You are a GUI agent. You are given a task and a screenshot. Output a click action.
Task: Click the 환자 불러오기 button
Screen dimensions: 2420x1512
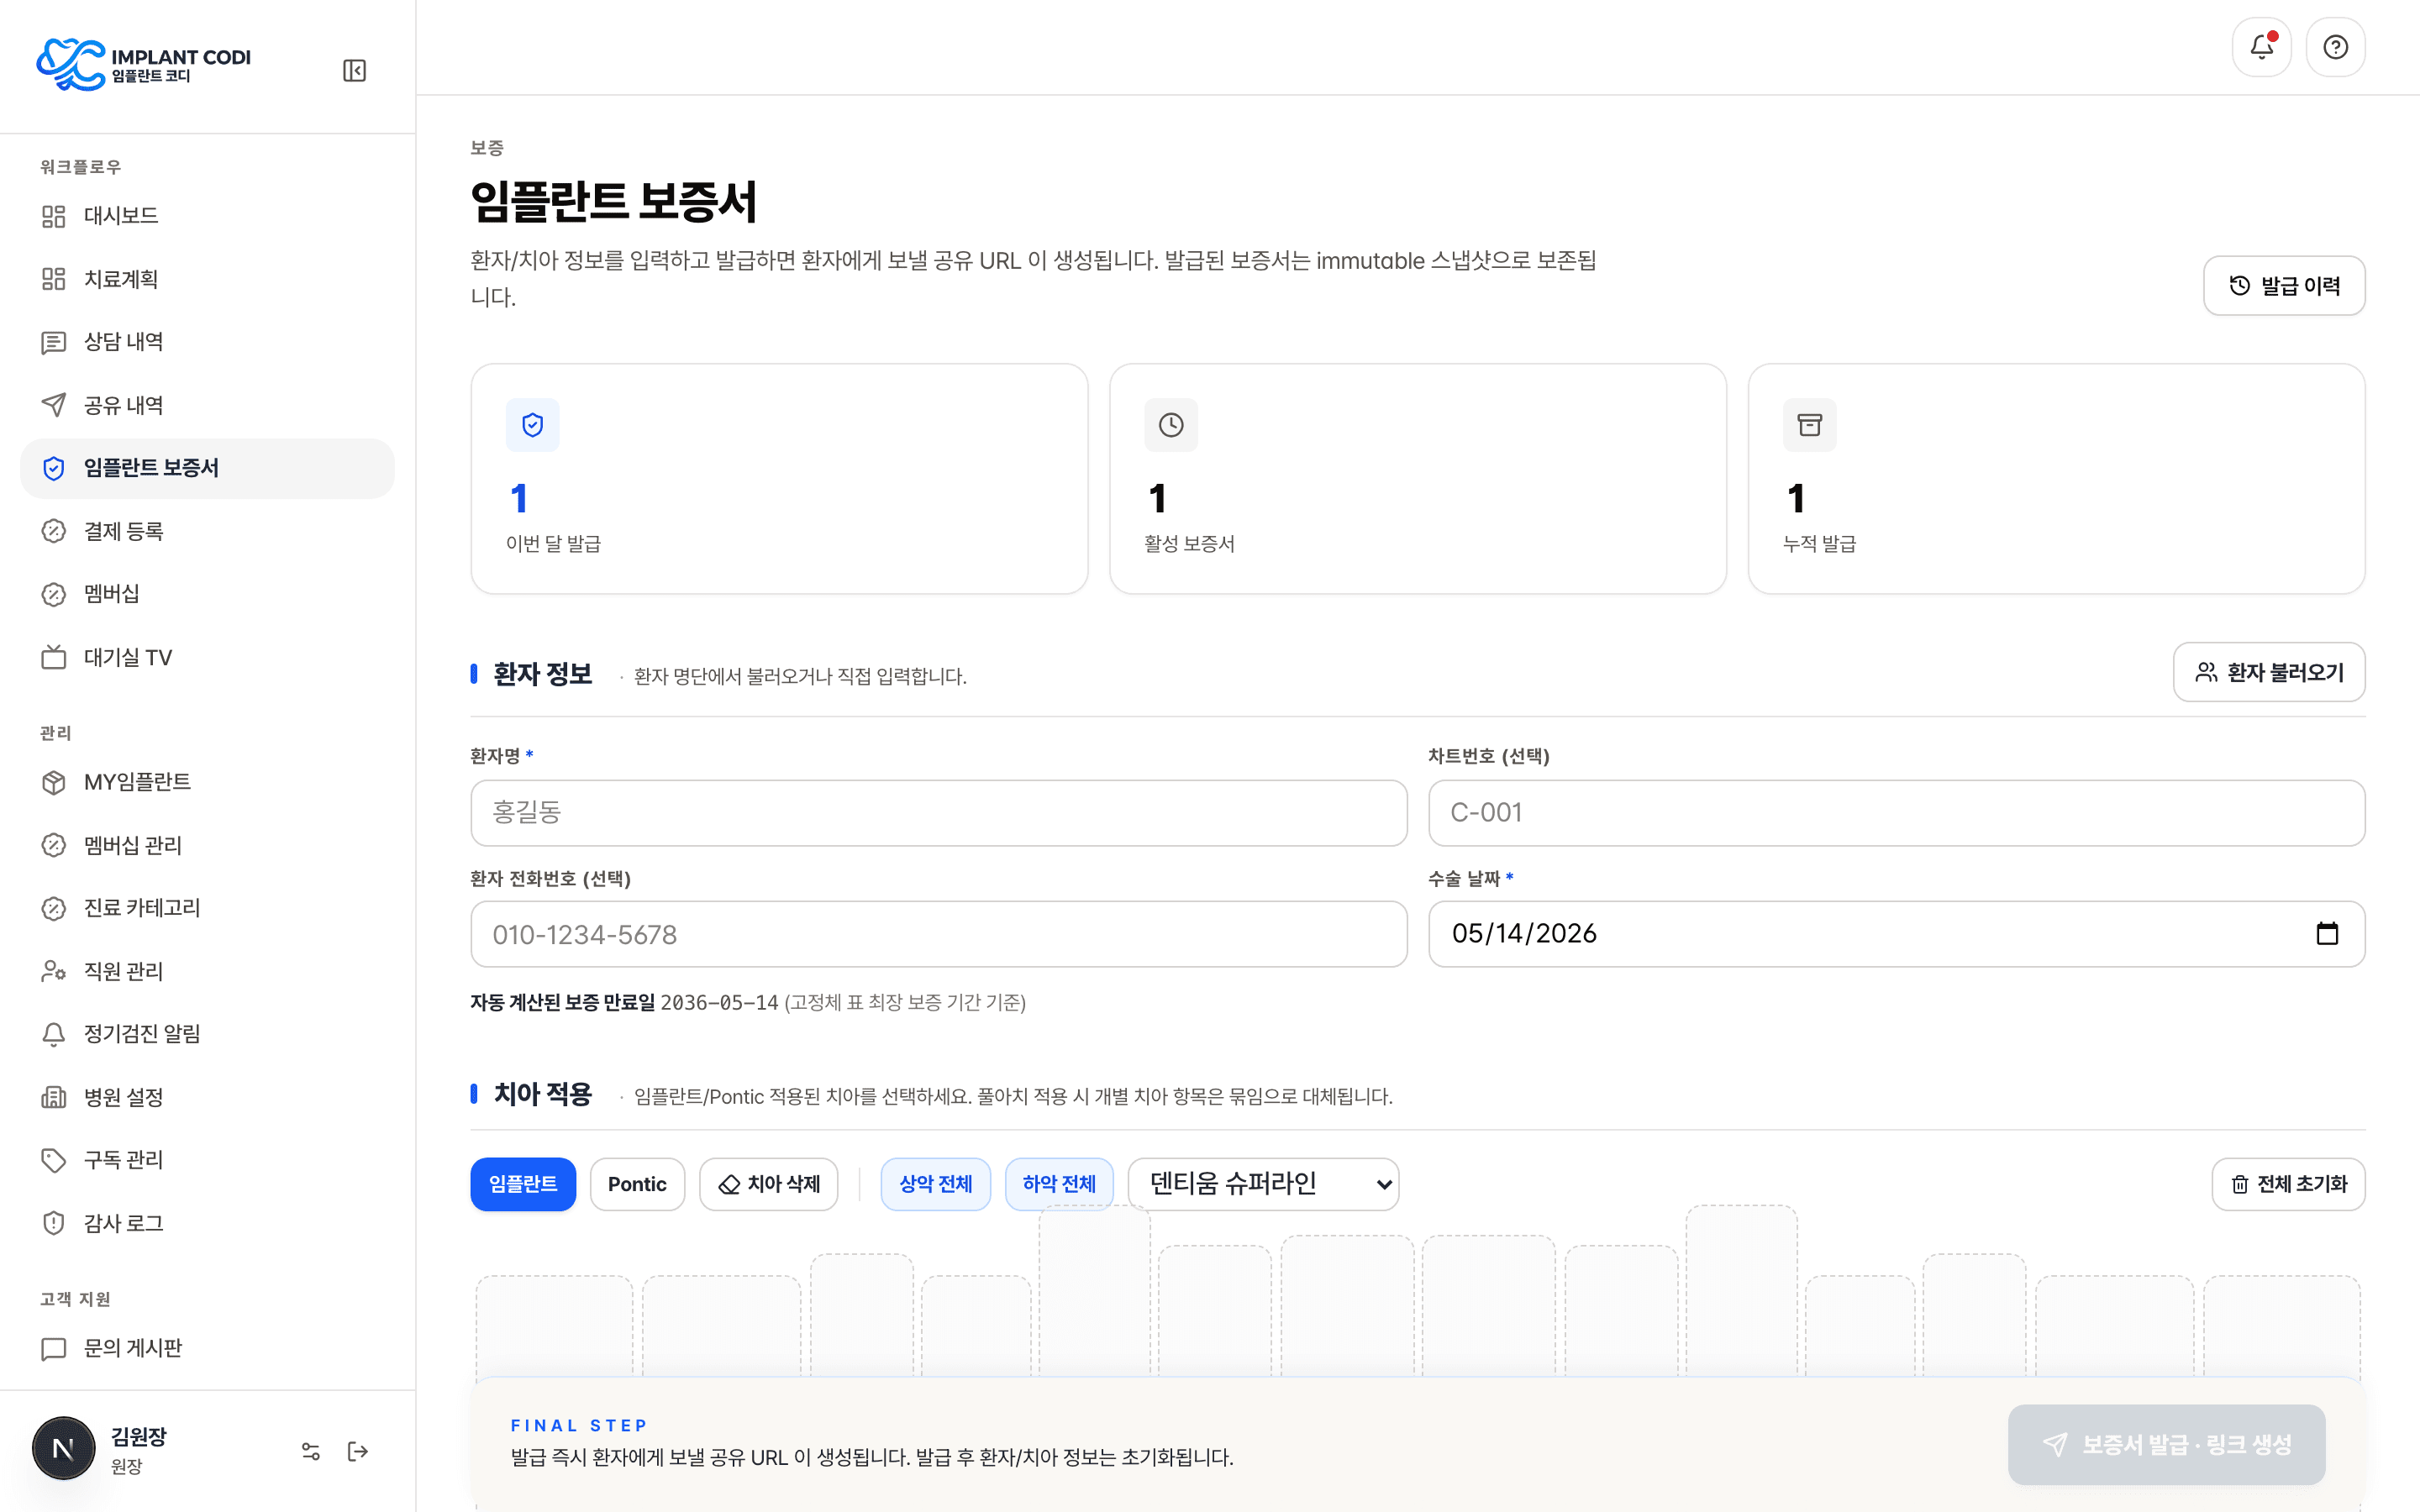(x=2269, y=672)
